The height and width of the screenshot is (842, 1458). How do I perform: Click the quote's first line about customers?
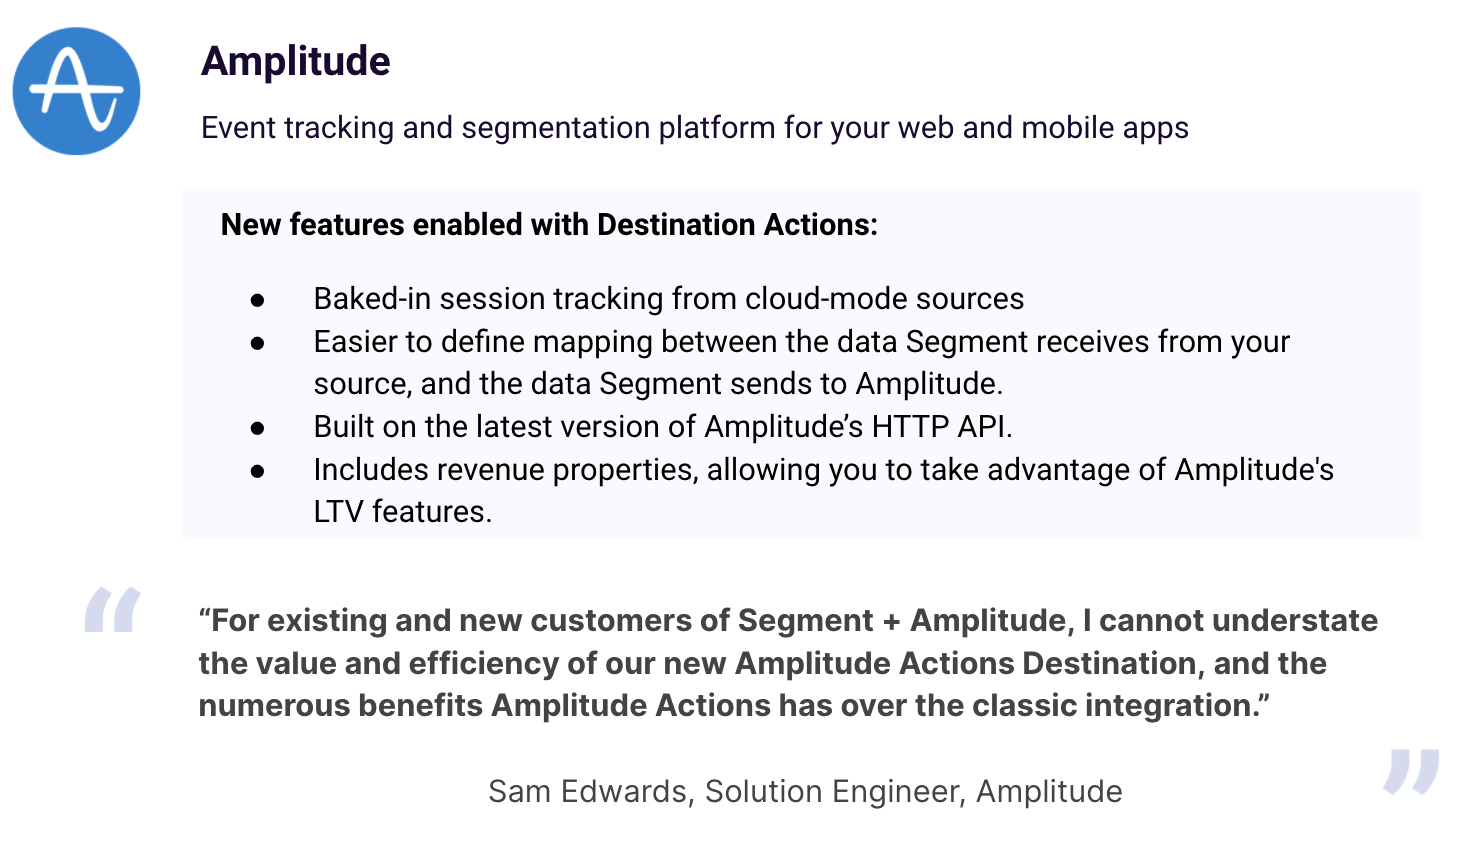tap(788, 621)
